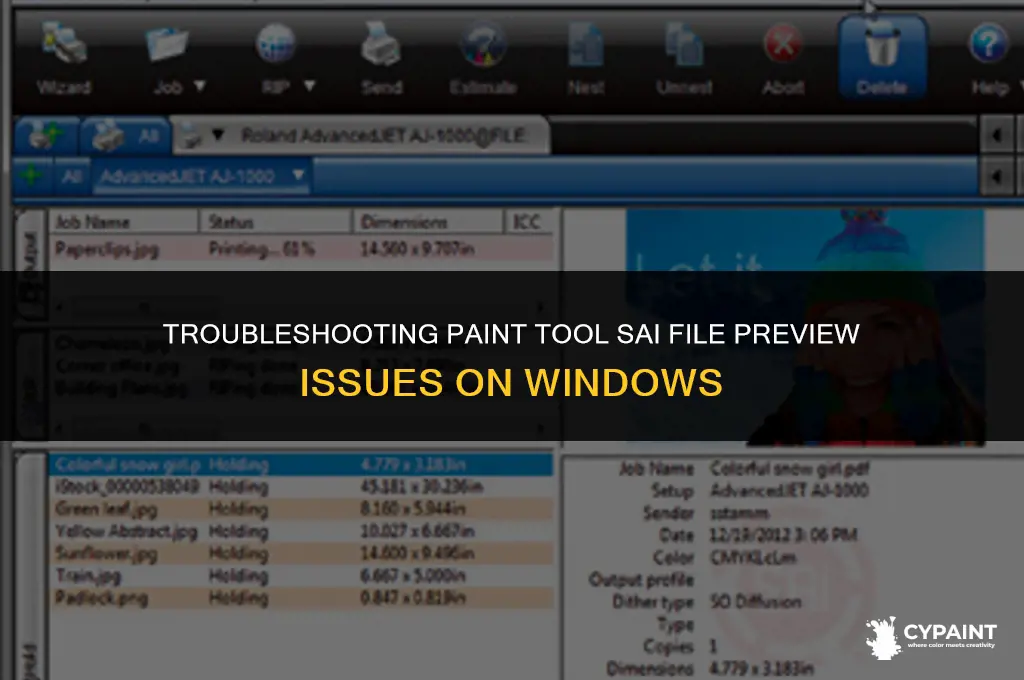
Task: Expand the RIP dropdown arrow
Action: 310,86
